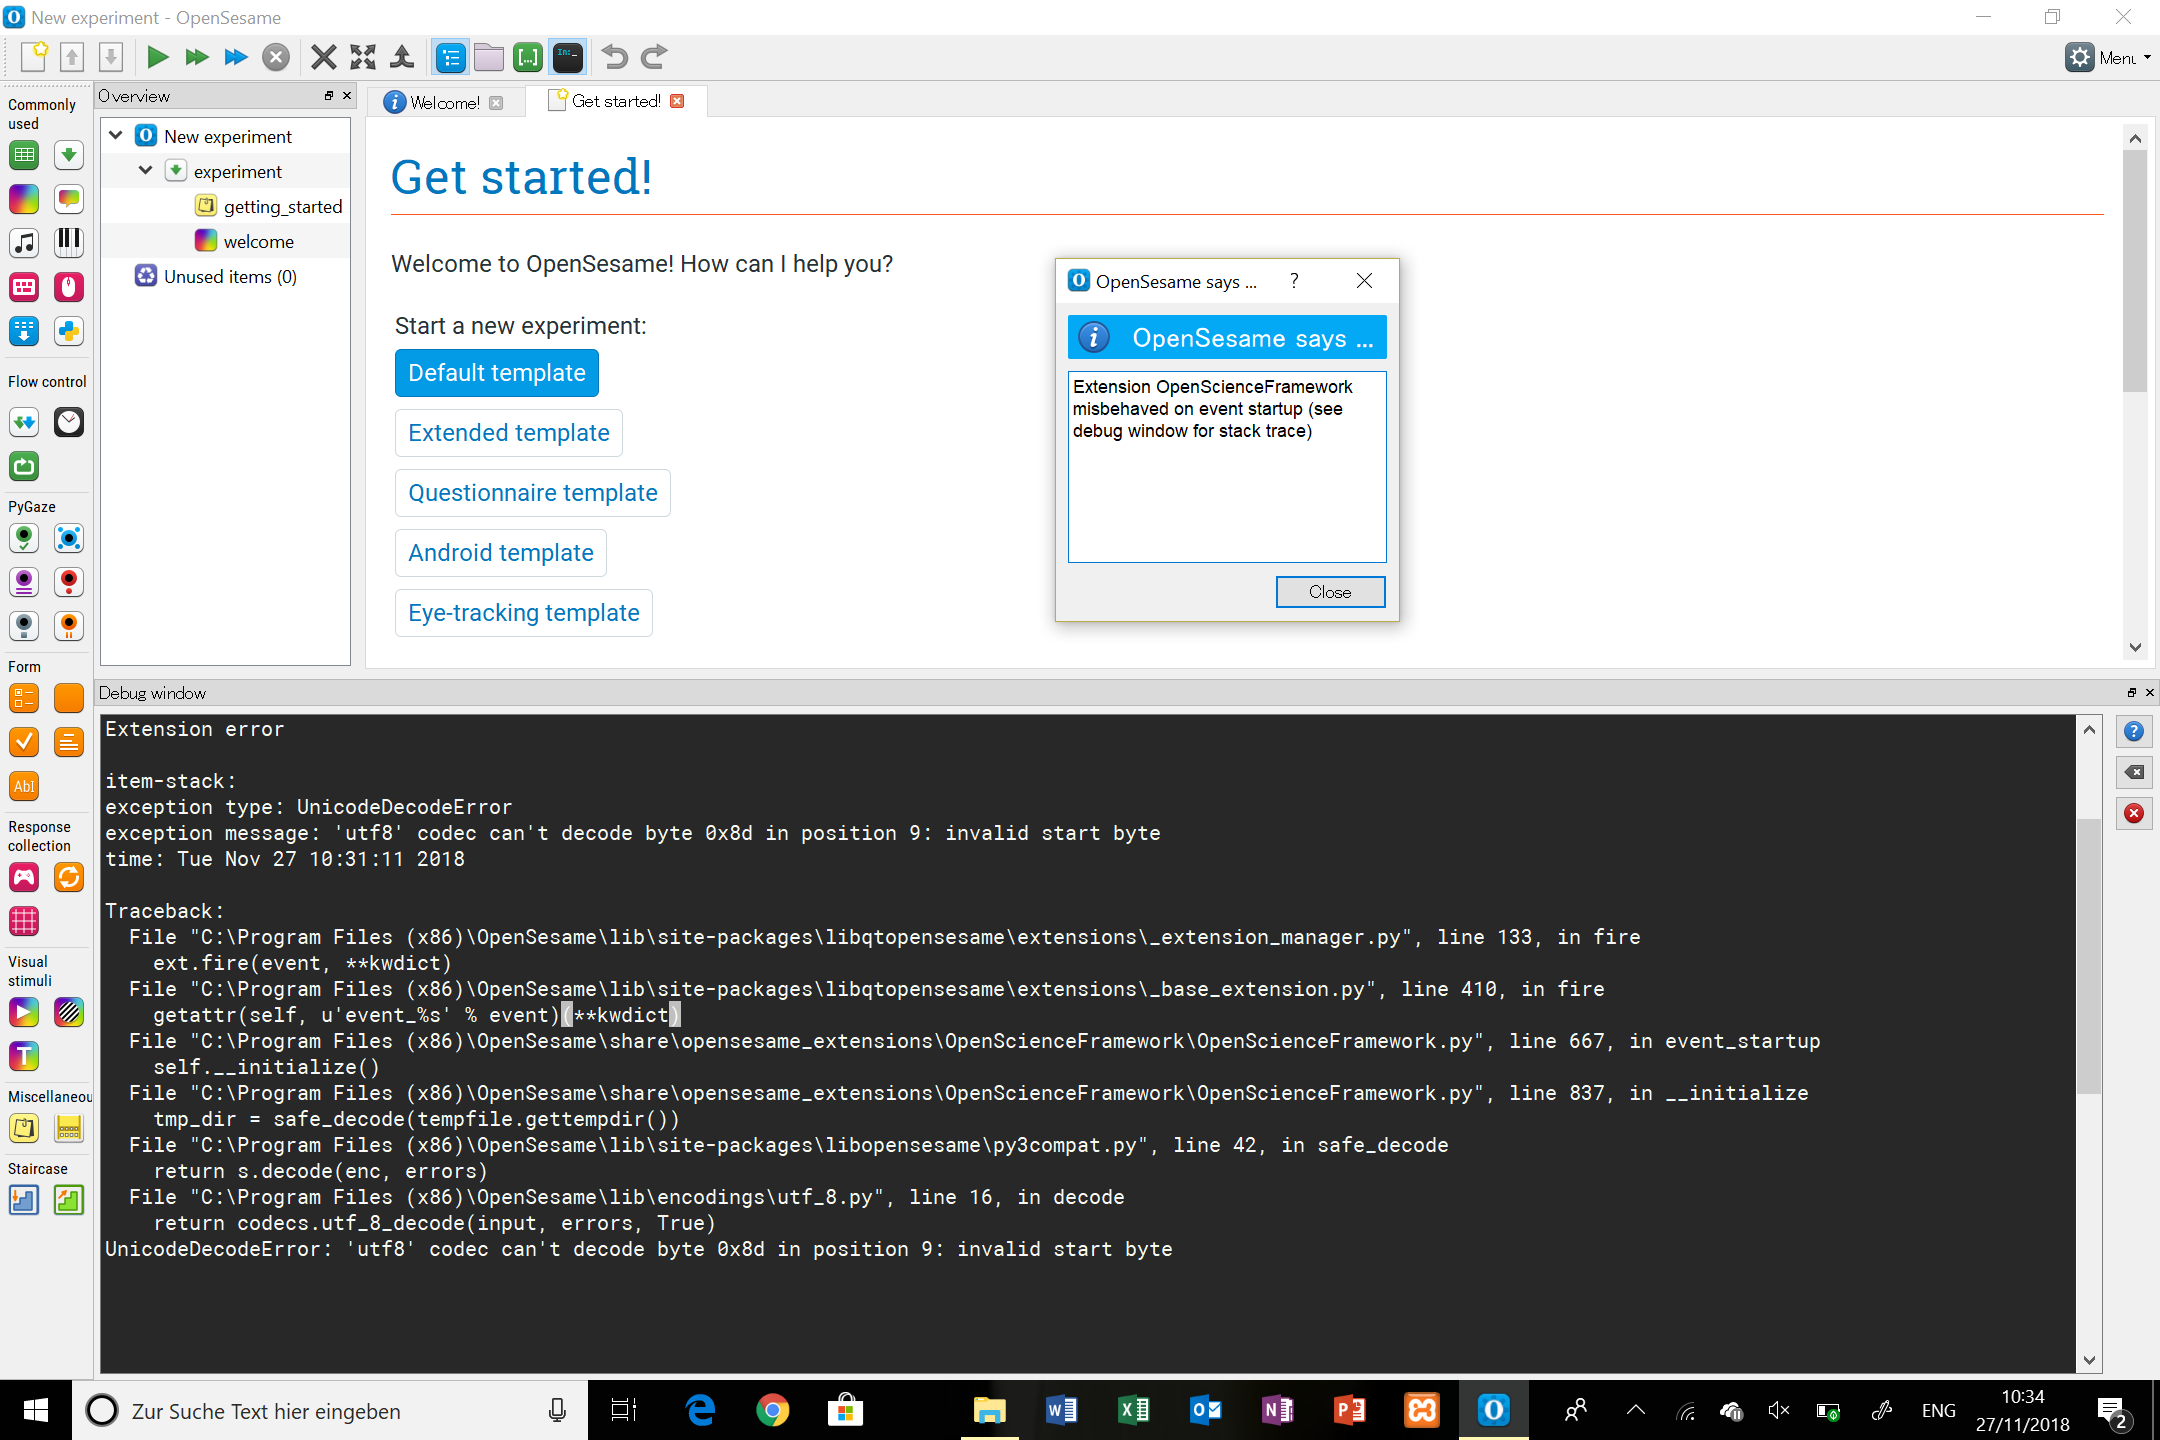Click the Android template button
This screenshot has width=2160, height=1440.
[501, 553]
